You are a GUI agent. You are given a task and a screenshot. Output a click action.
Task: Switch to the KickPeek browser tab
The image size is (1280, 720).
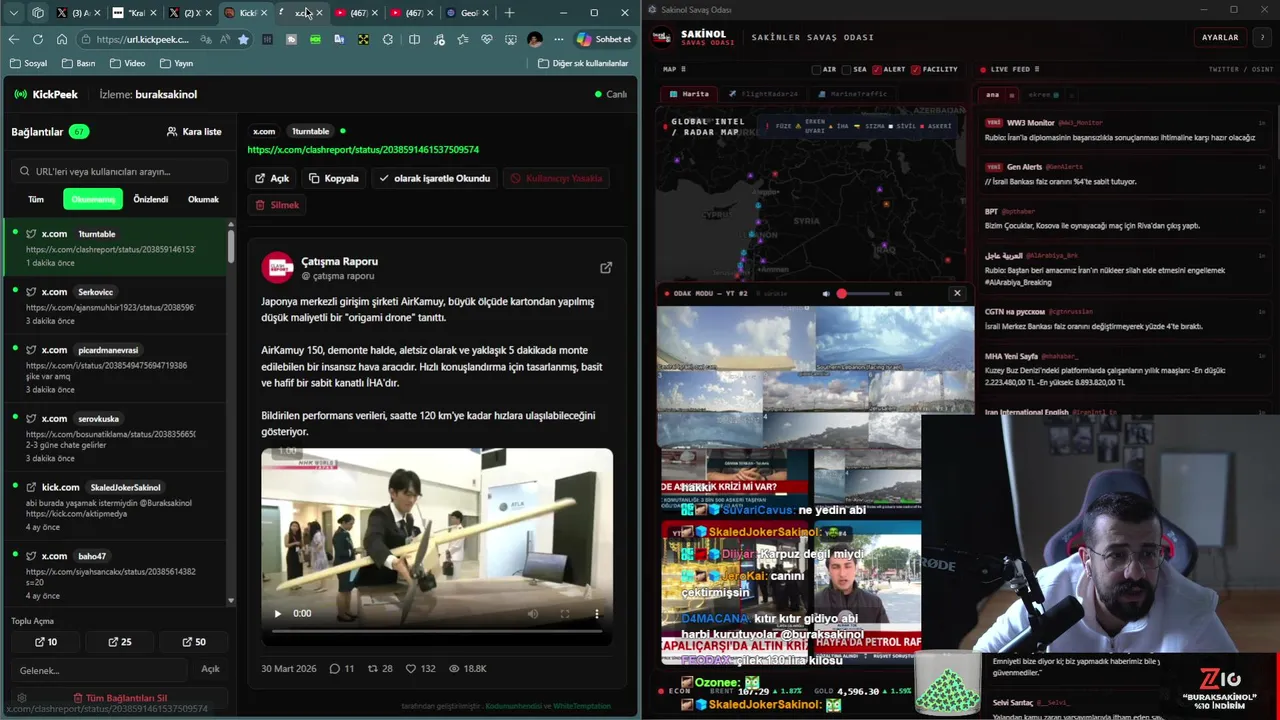(246, 13)
